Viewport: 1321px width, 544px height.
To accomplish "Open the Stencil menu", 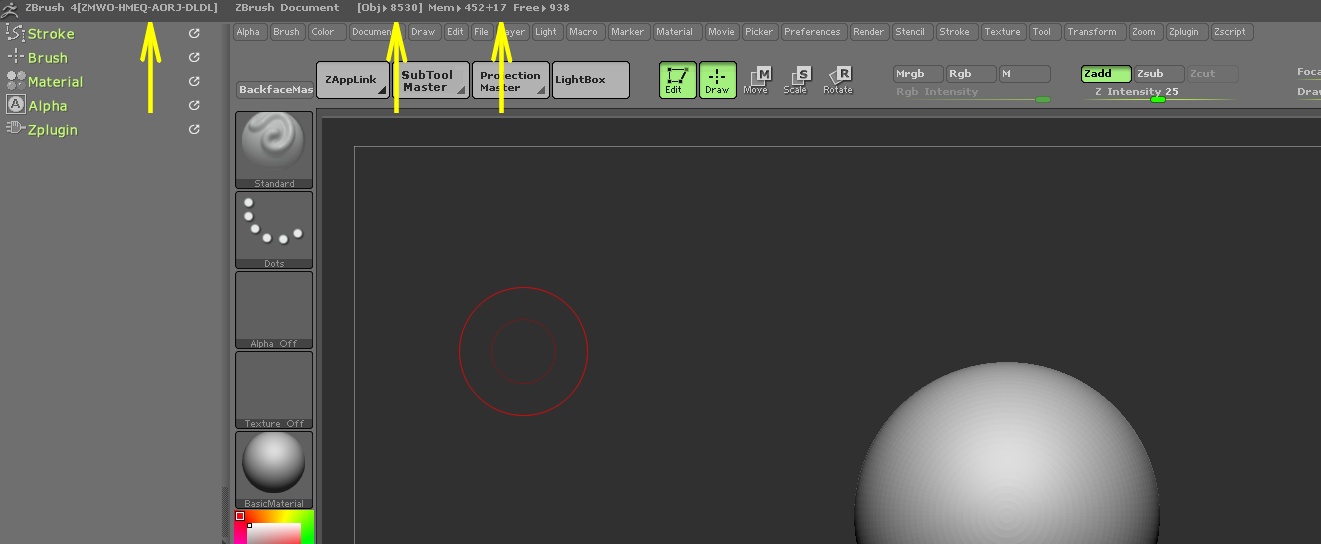I will [x=910, y=32].
